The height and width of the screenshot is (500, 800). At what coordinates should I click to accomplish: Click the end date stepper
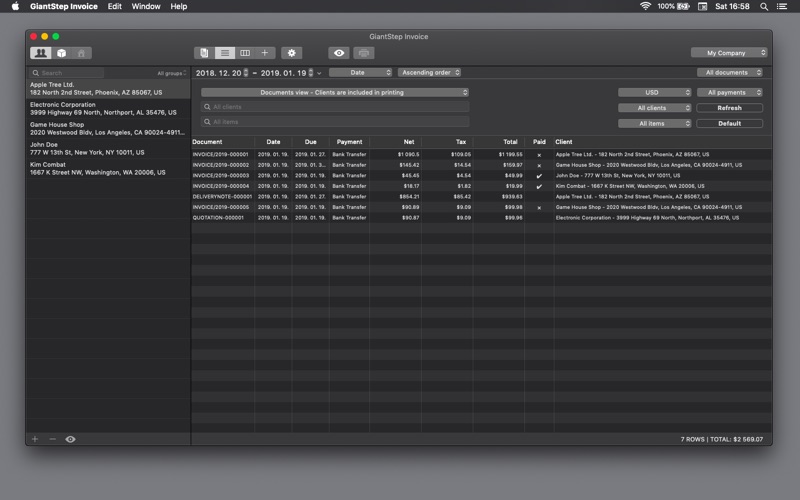(311, 73)
